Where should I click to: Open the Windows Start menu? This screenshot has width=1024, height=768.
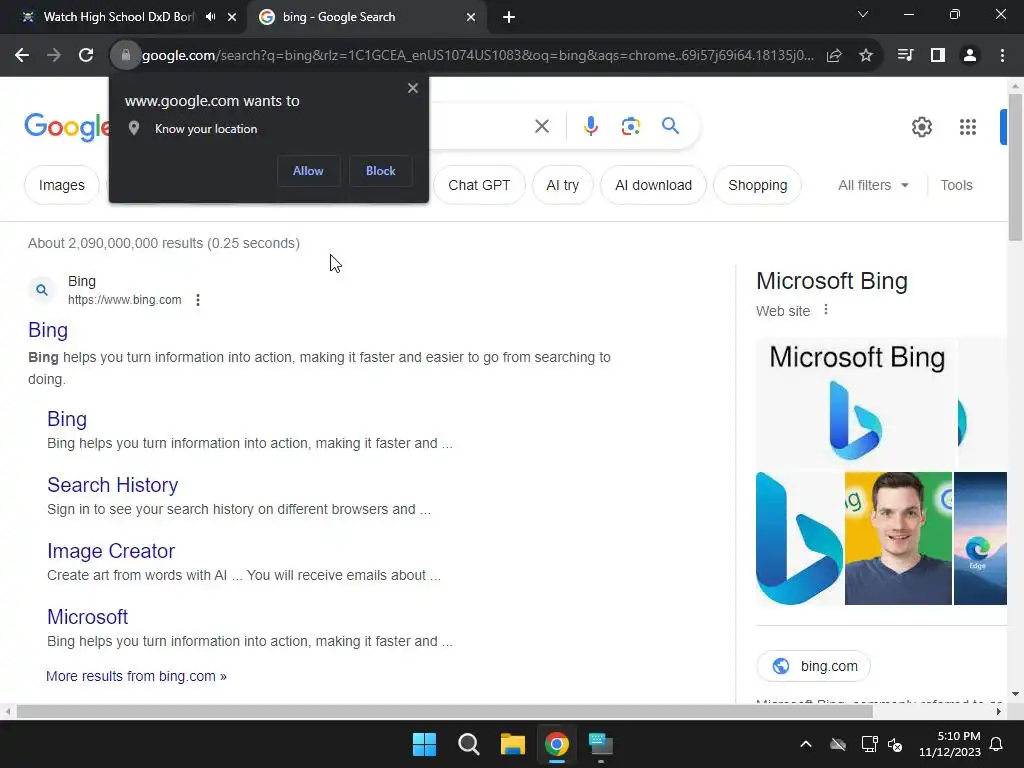[424, 744]
